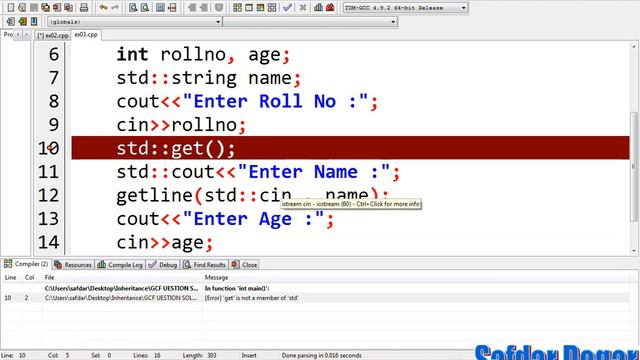
Task: Click the highlighted code "std::get();"
Action: coord(176,148)
